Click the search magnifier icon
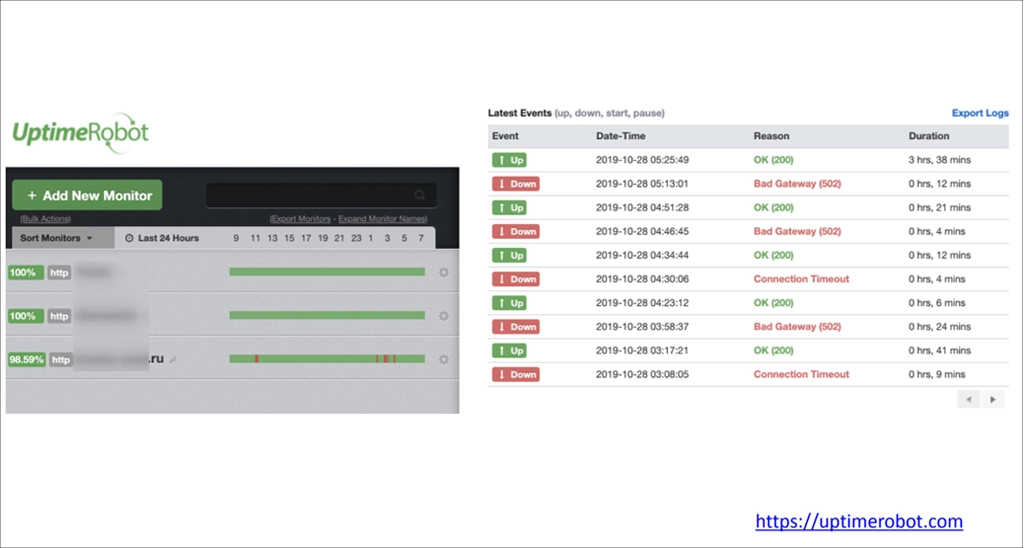Image resolution: width=1024 pixels, height=548 pixels. [x=420, y=195]
